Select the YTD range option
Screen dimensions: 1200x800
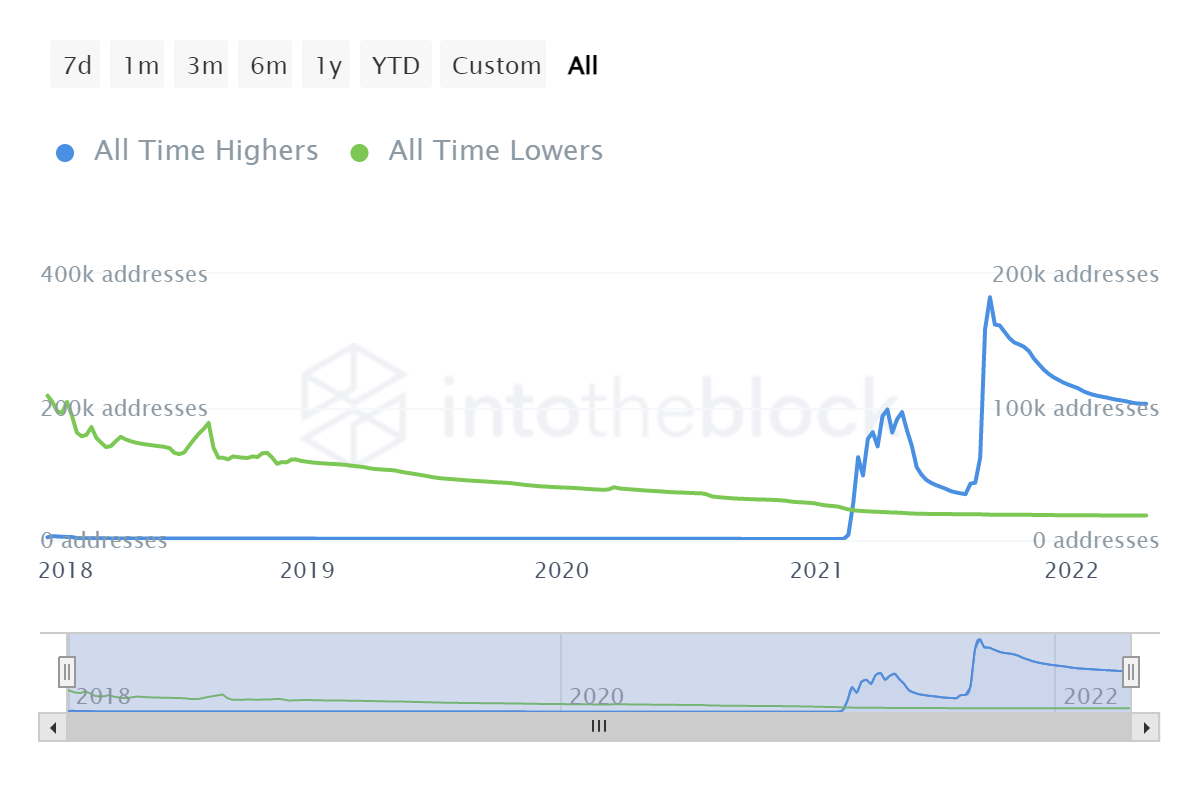click(396, 66)
